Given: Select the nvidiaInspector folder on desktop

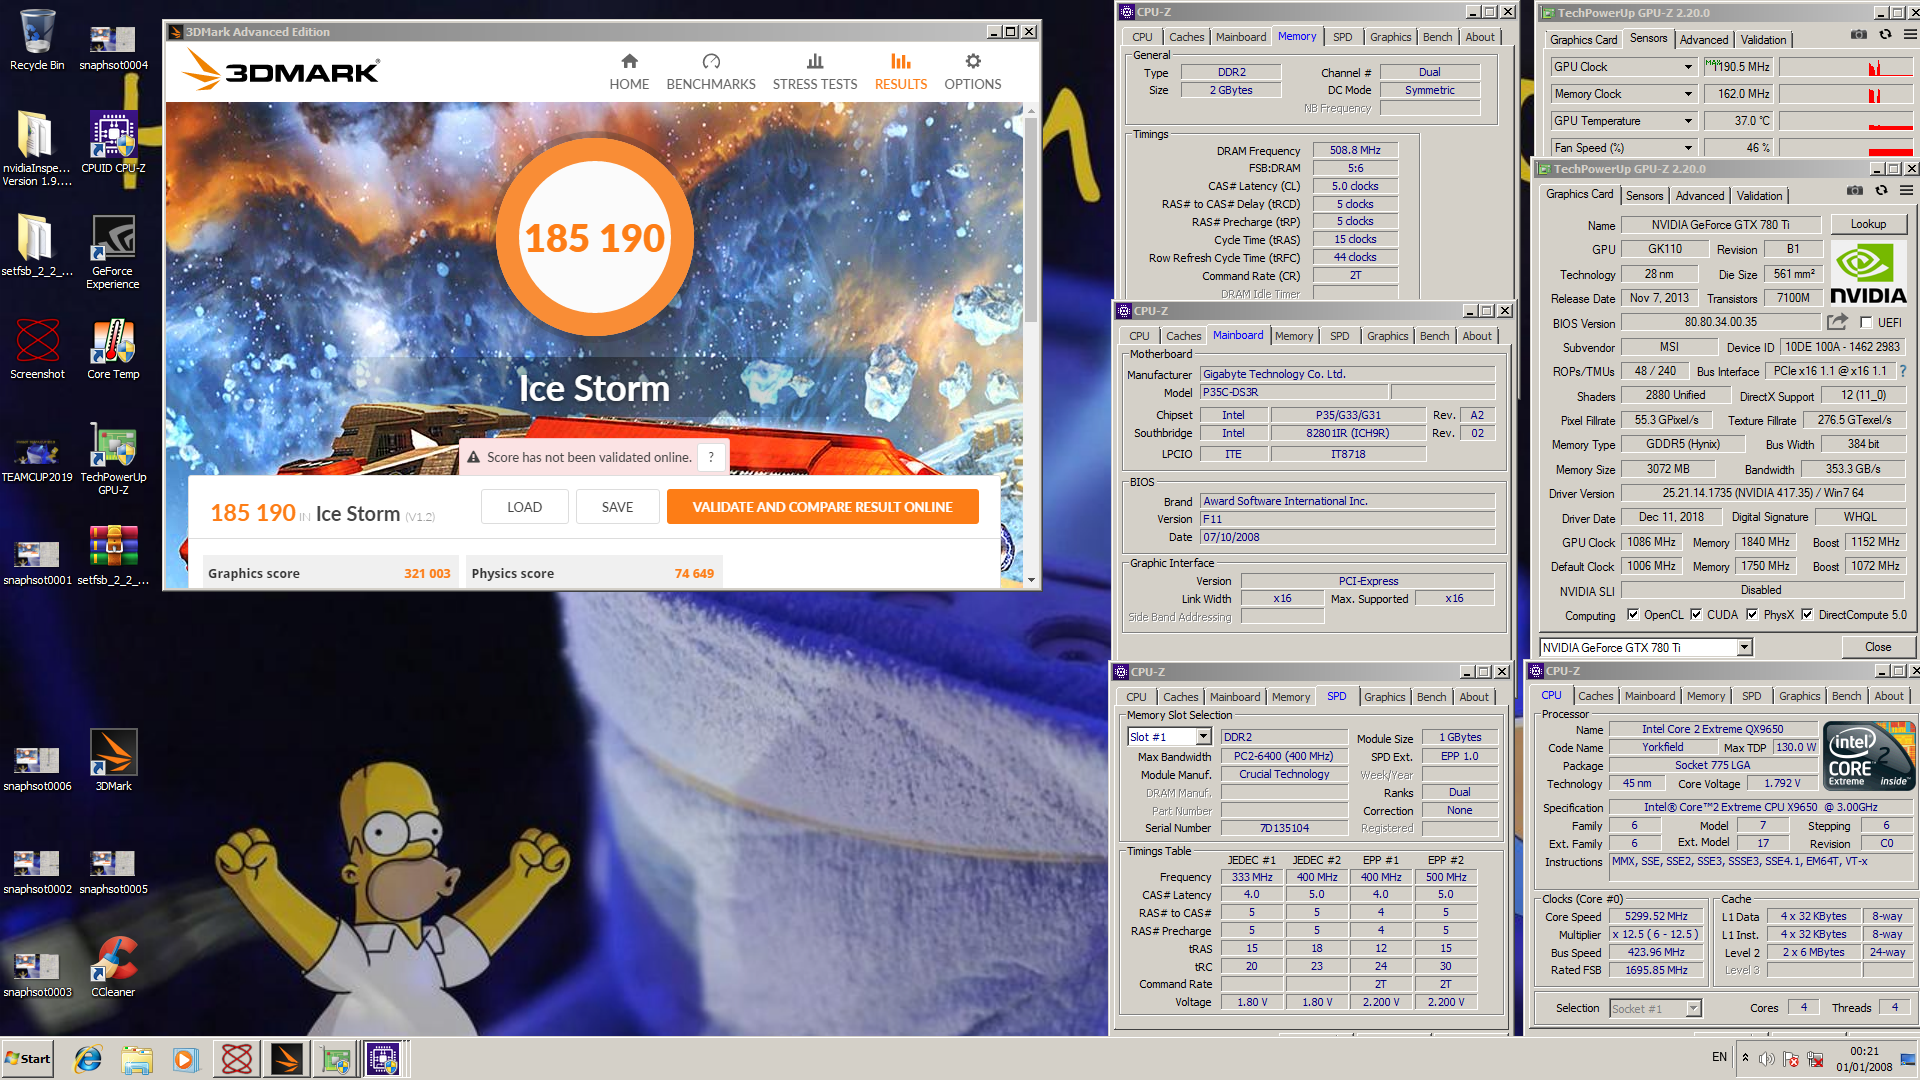Looking at the screenshot, I should [37, 148].
